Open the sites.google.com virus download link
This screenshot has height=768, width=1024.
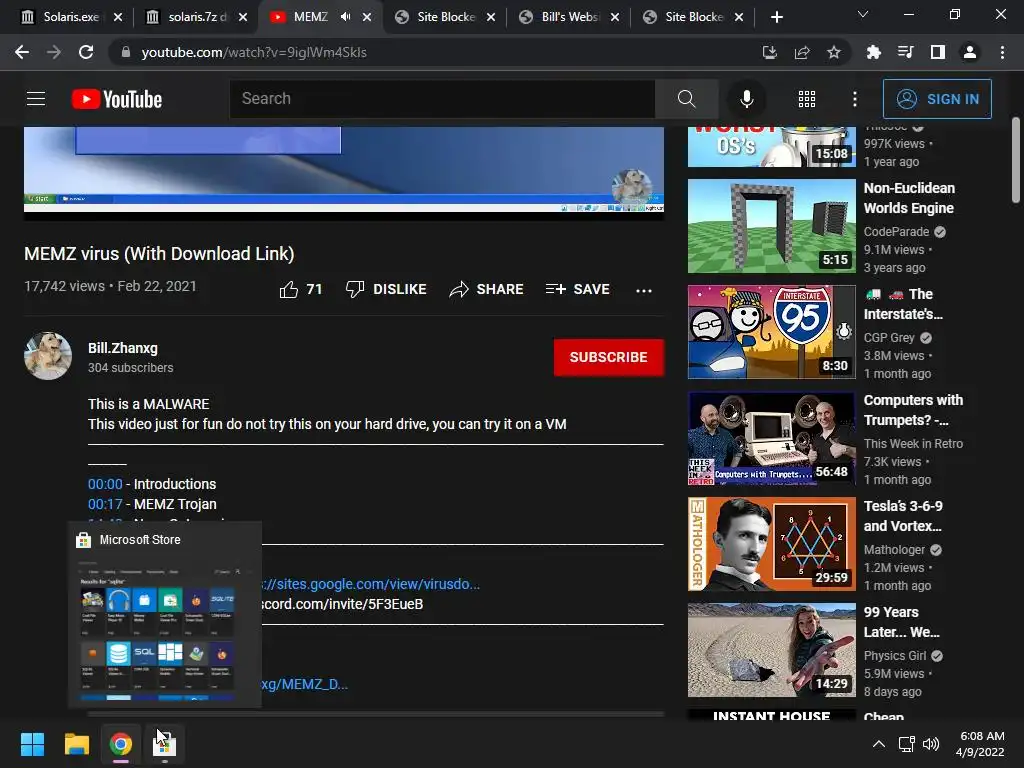tap(371, 584)
